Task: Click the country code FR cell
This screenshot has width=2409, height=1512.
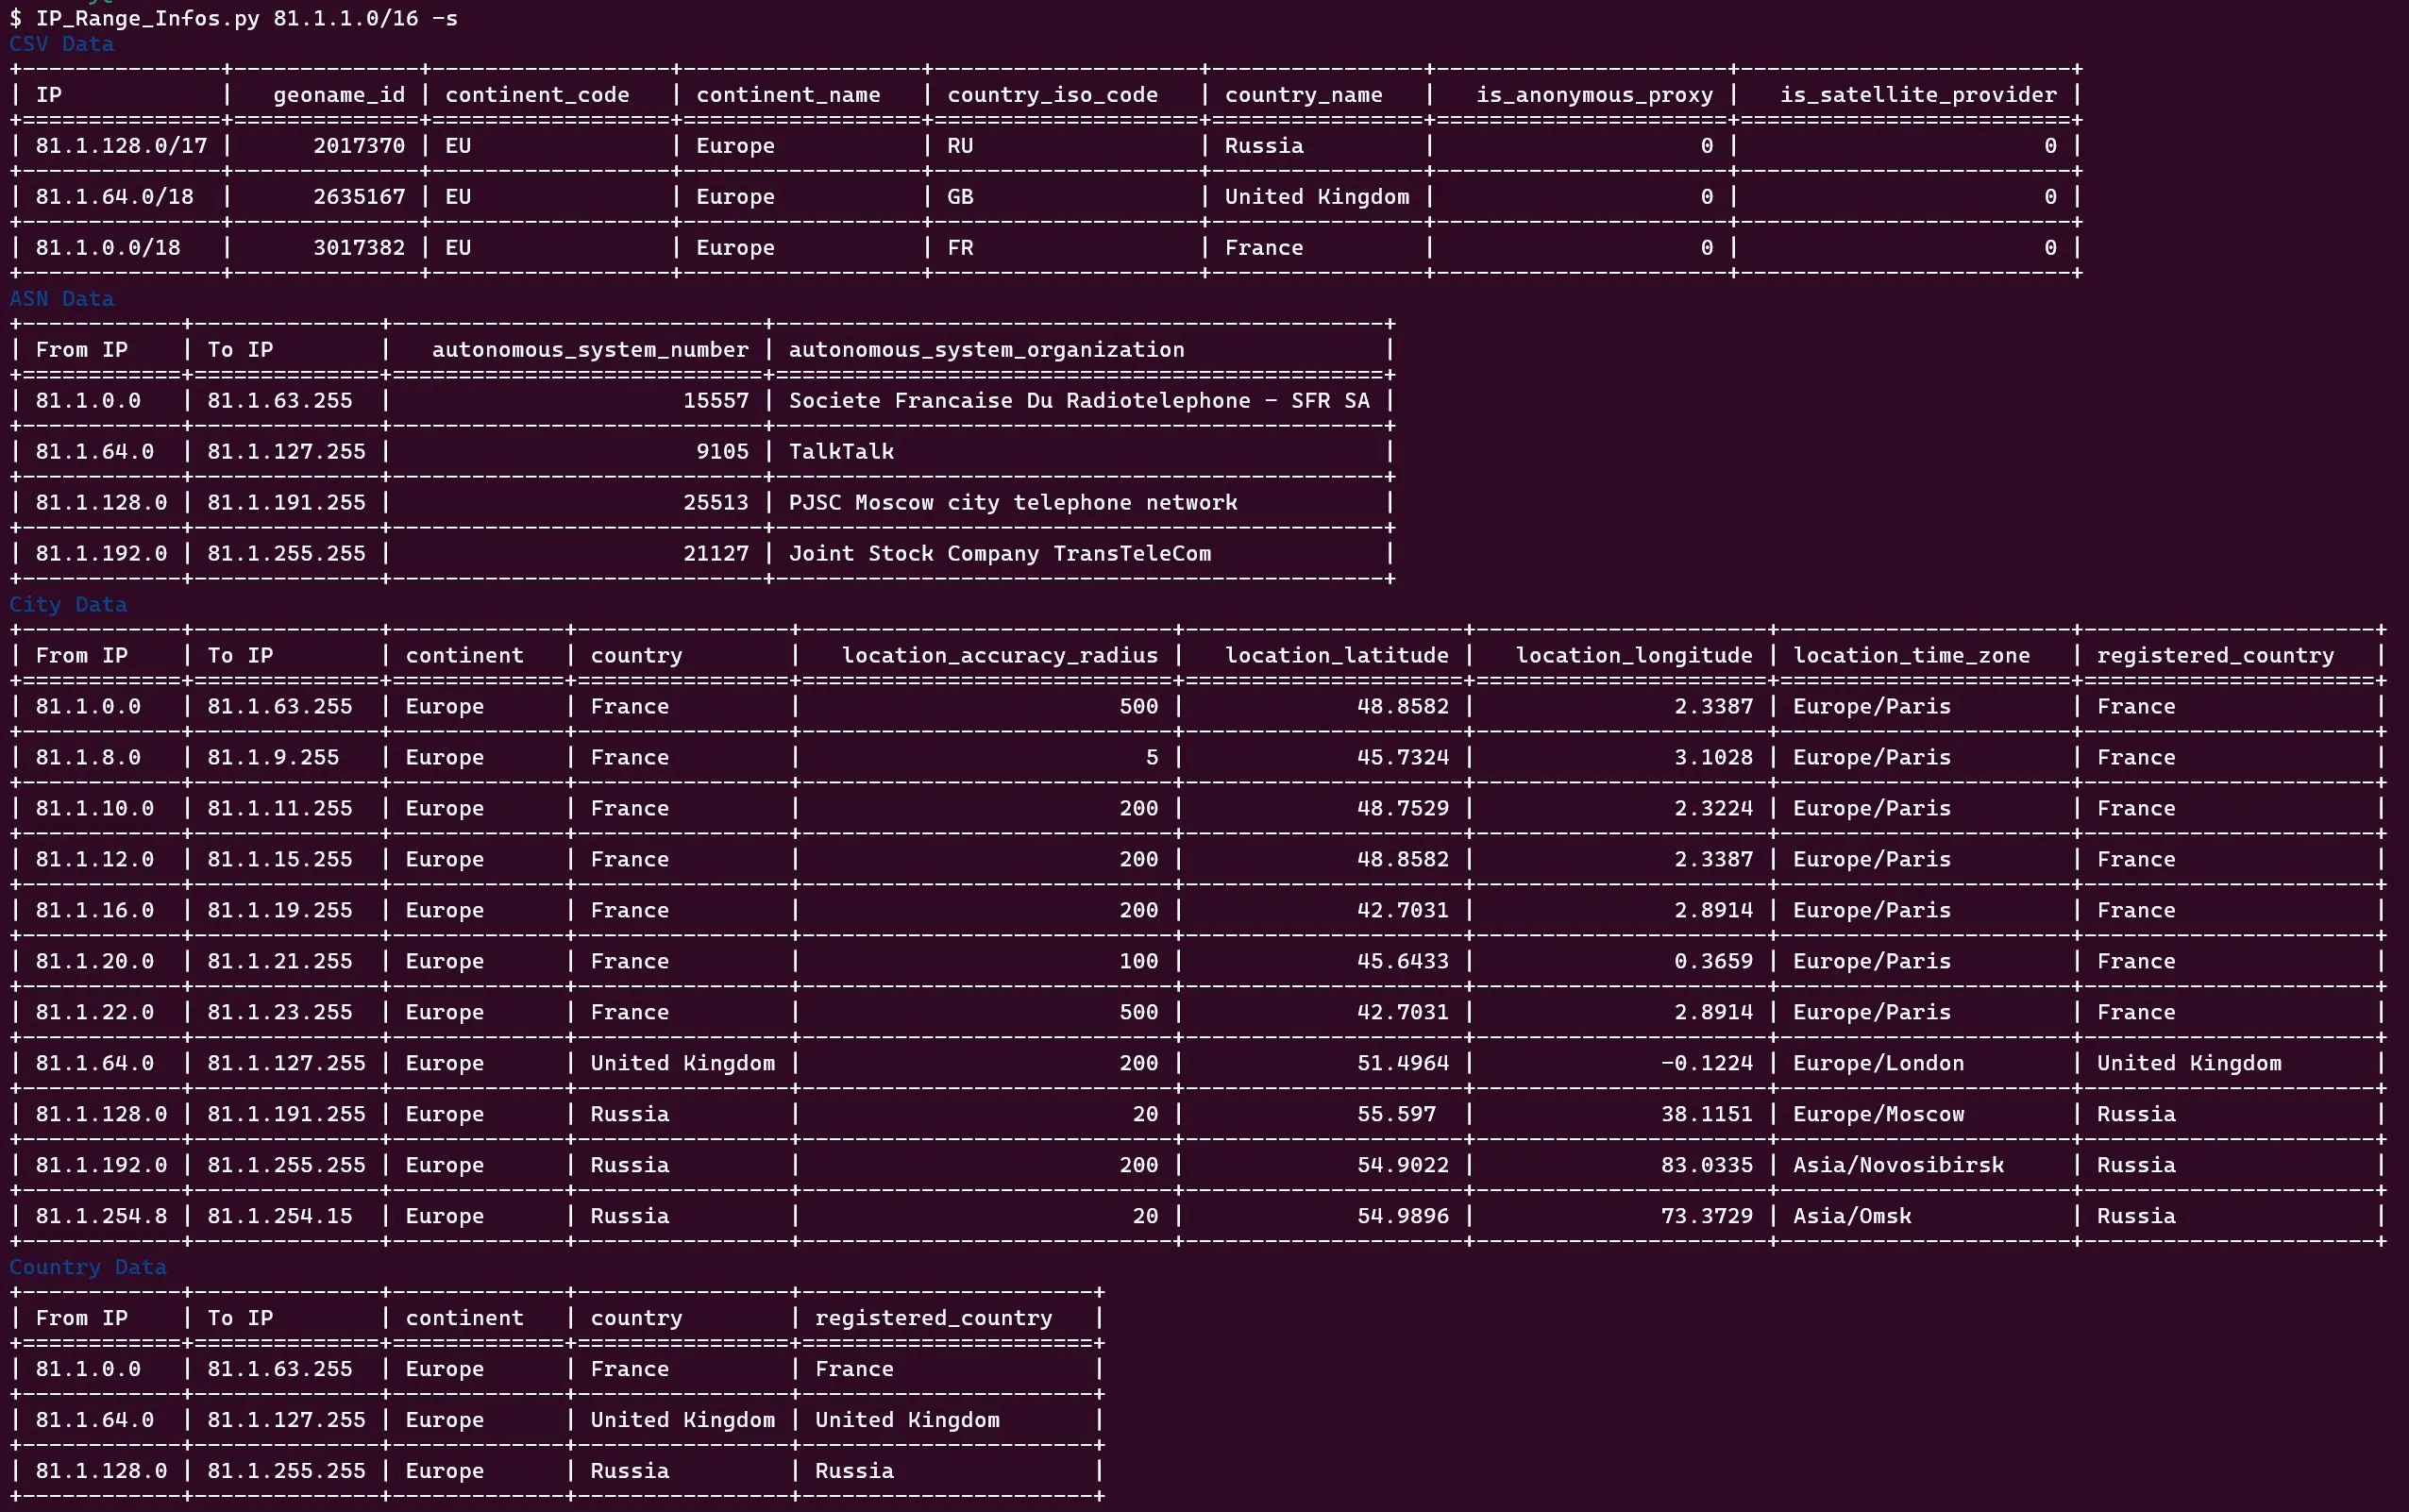Action: tap(960, 248)
